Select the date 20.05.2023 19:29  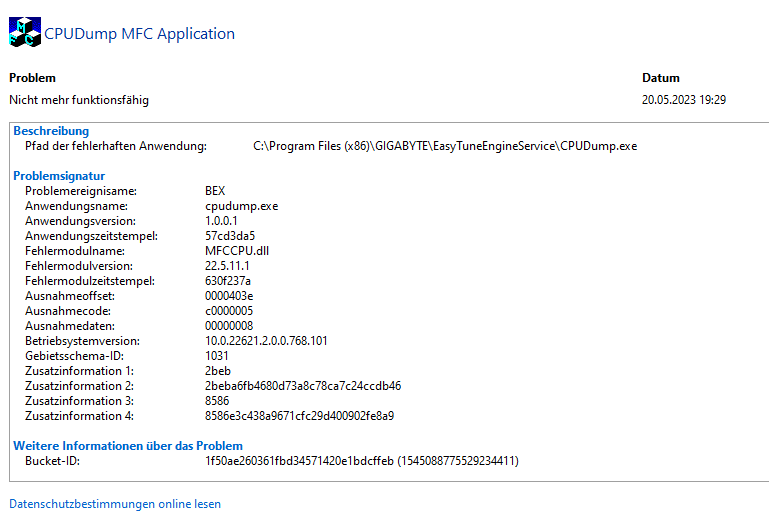tap(684, 100)
